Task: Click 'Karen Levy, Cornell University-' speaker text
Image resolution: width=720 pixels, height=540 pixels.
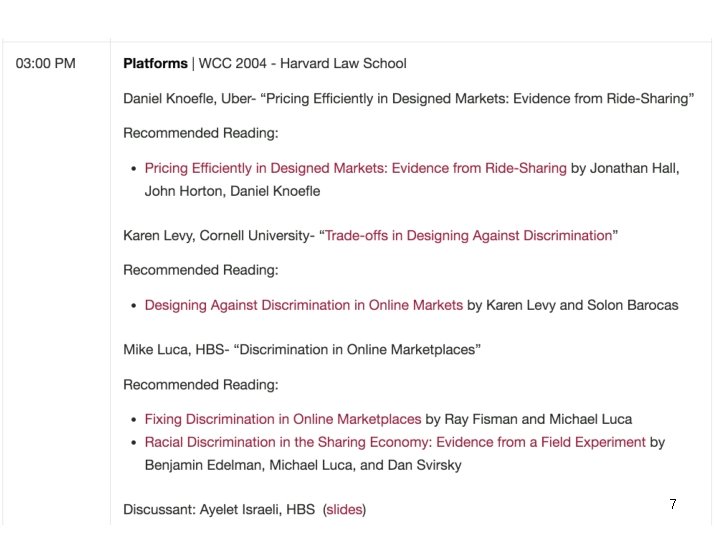Action: pyautogui.click(x=217, y=236)
